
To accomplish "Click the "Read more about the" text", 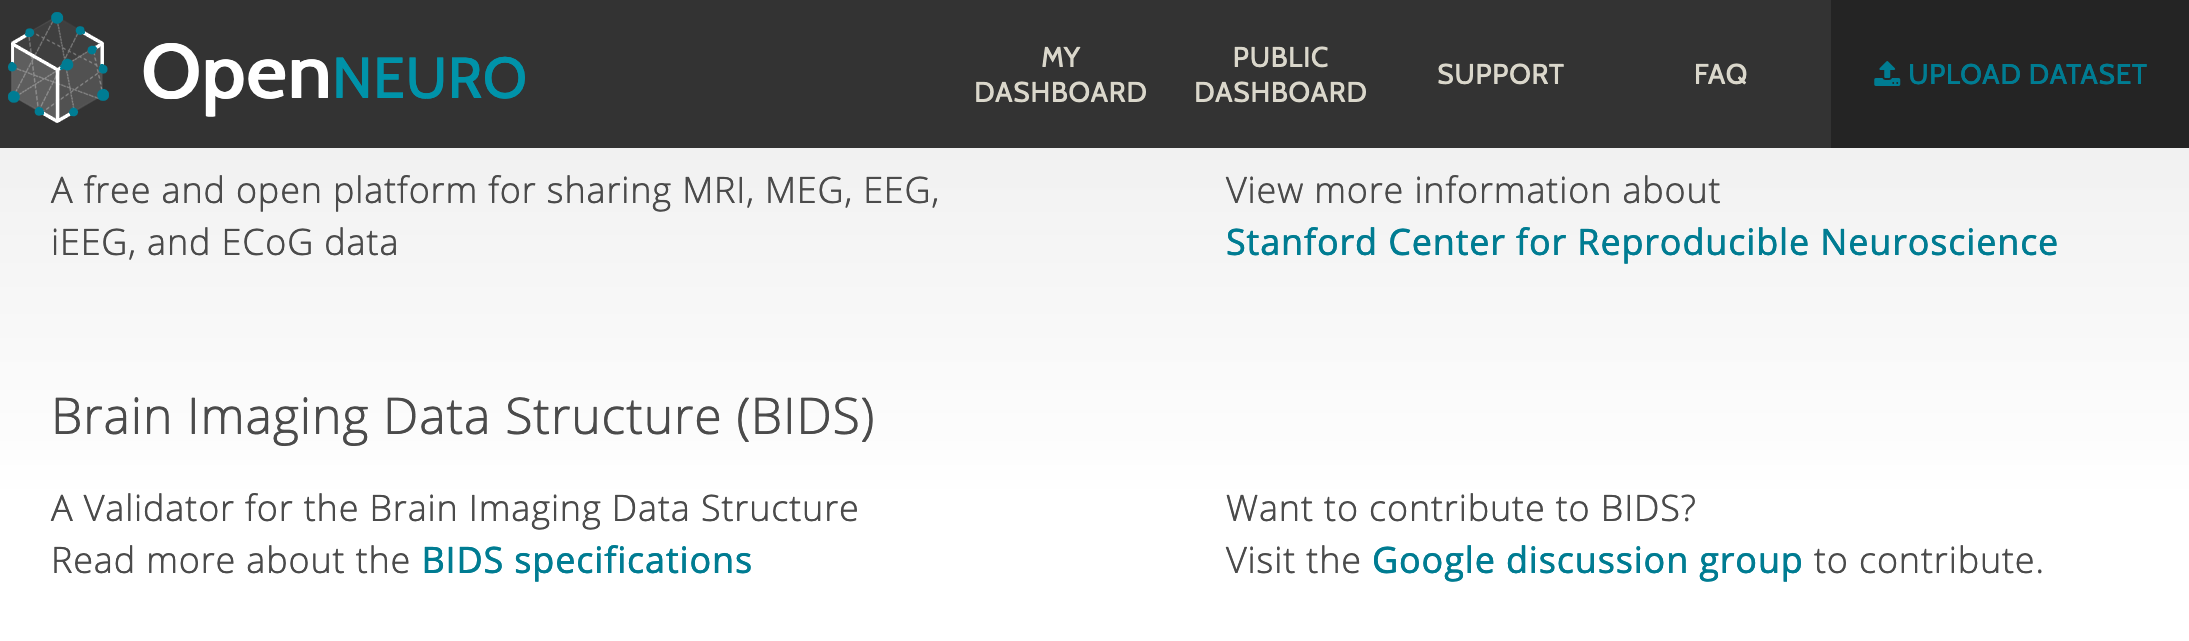I will [230, 561].
